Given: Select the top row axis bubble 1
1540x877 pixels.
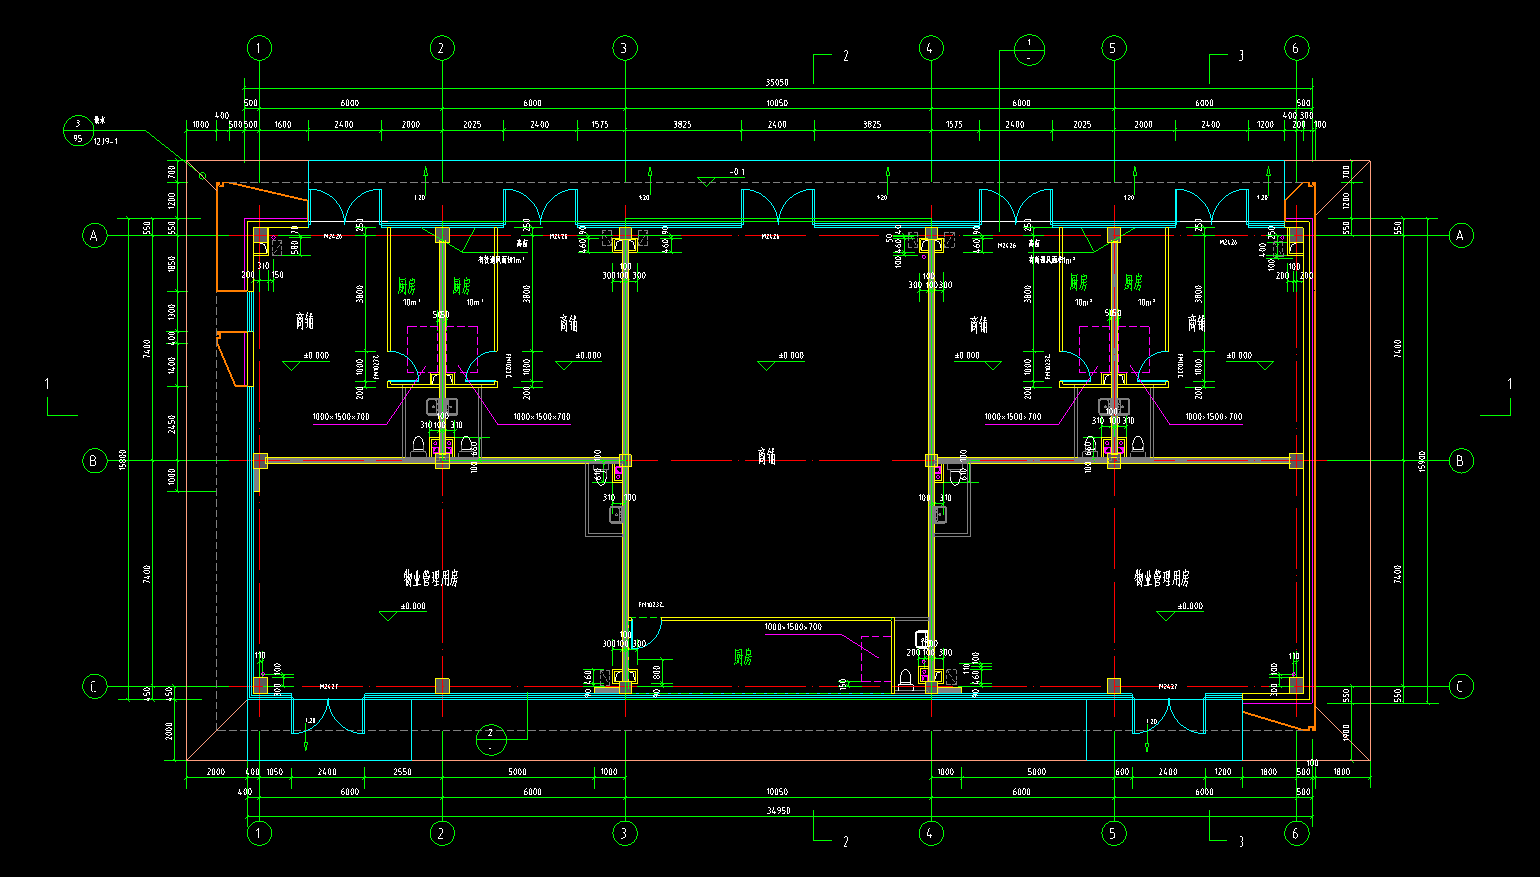Looking at the screenshot, I should click(x=259, y=48).
